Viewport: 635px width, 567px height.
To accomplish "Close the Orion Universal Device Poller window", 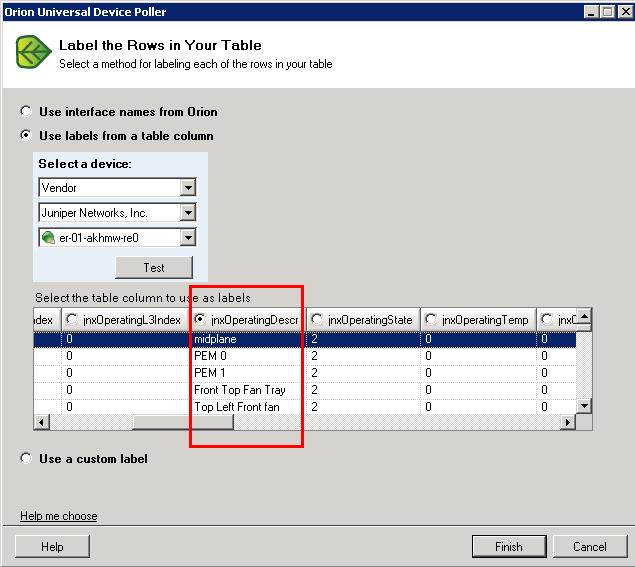I will [625, 12].
